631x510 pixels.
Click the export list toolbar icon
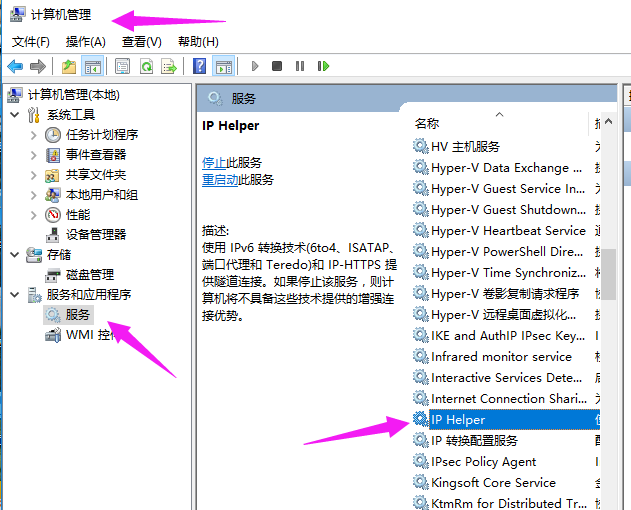pos(169,66)
